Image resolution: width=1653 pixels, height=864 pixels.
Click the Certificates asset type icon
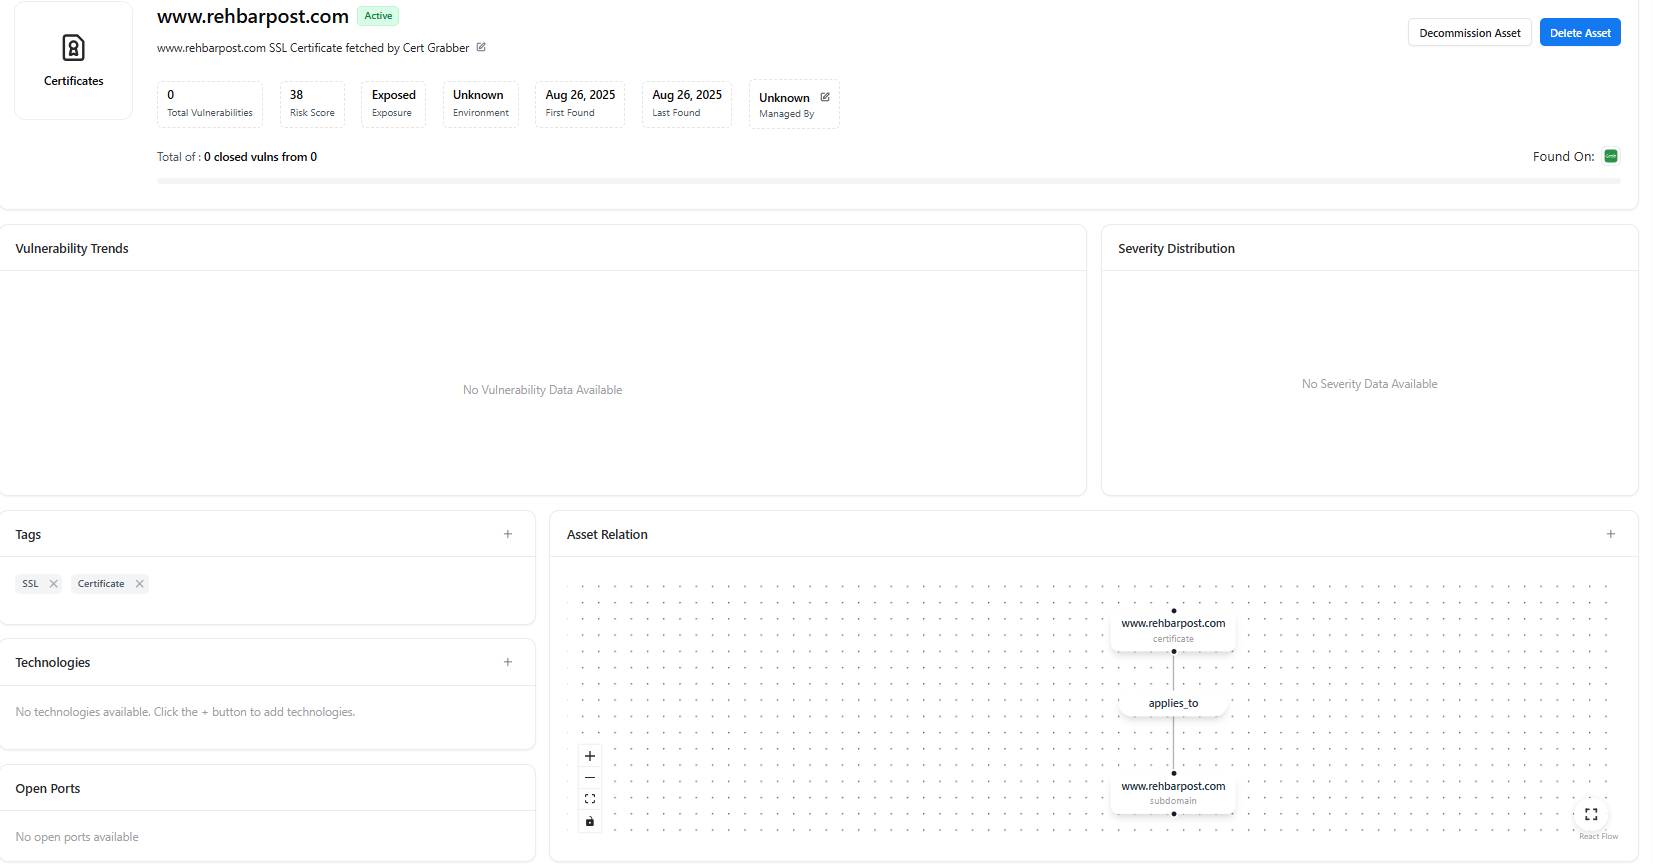tap(73, 47)
